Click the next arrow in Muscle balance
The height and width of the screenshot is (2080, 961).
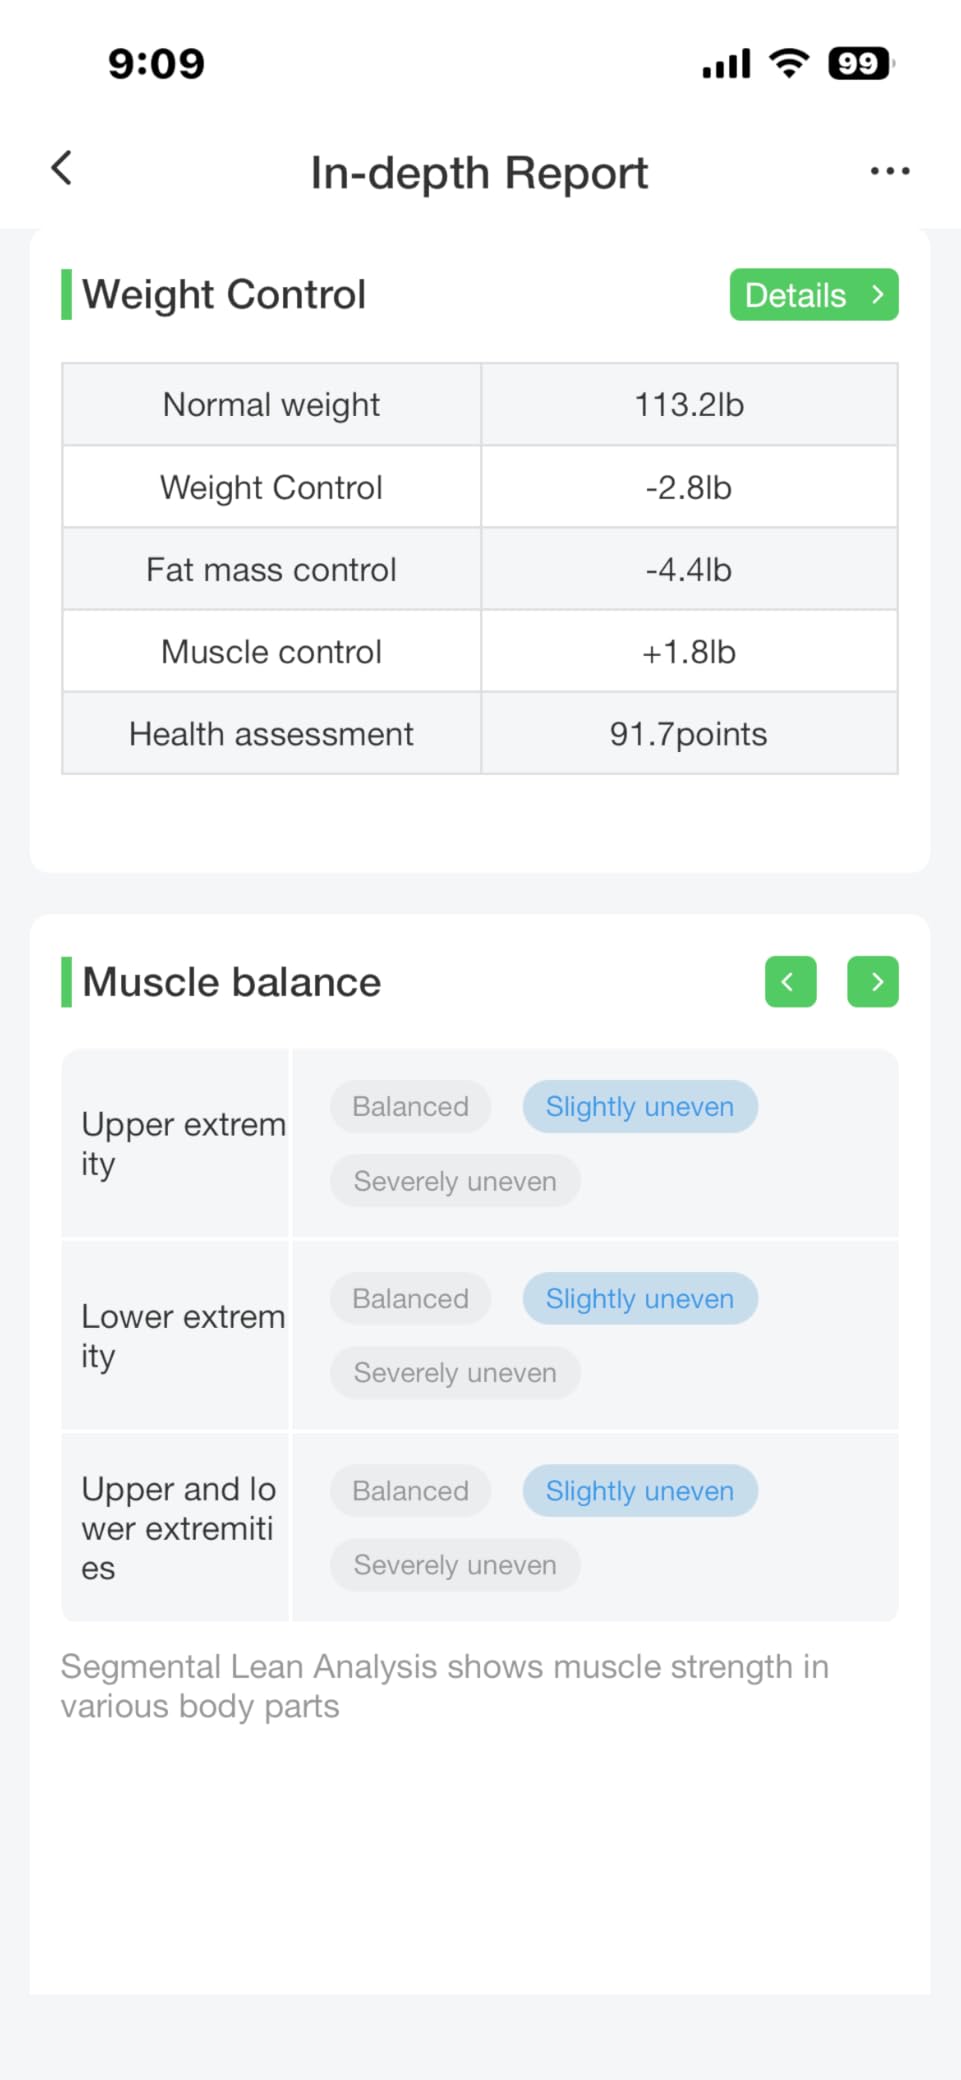872,982
